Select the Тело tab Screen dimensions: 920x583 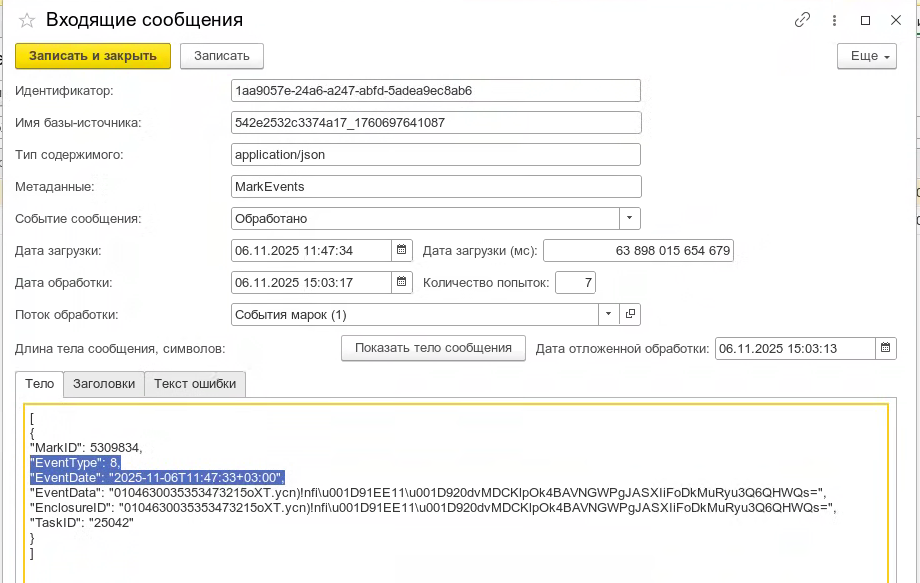click(x=40, y=384)
